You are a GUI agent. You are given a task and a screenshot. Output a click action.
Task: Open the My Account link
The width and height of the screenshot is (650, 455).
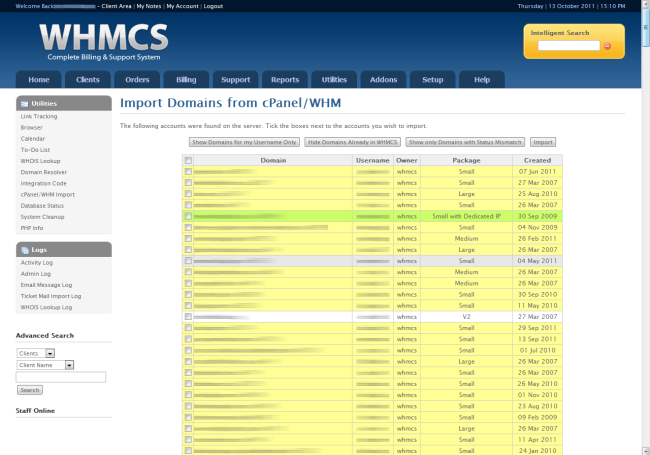tap(182, 6)
